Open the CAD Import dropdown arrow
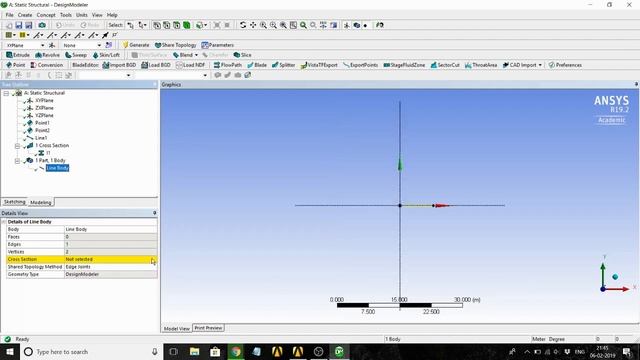Screen dimensions: 640x360 [540, 65]
